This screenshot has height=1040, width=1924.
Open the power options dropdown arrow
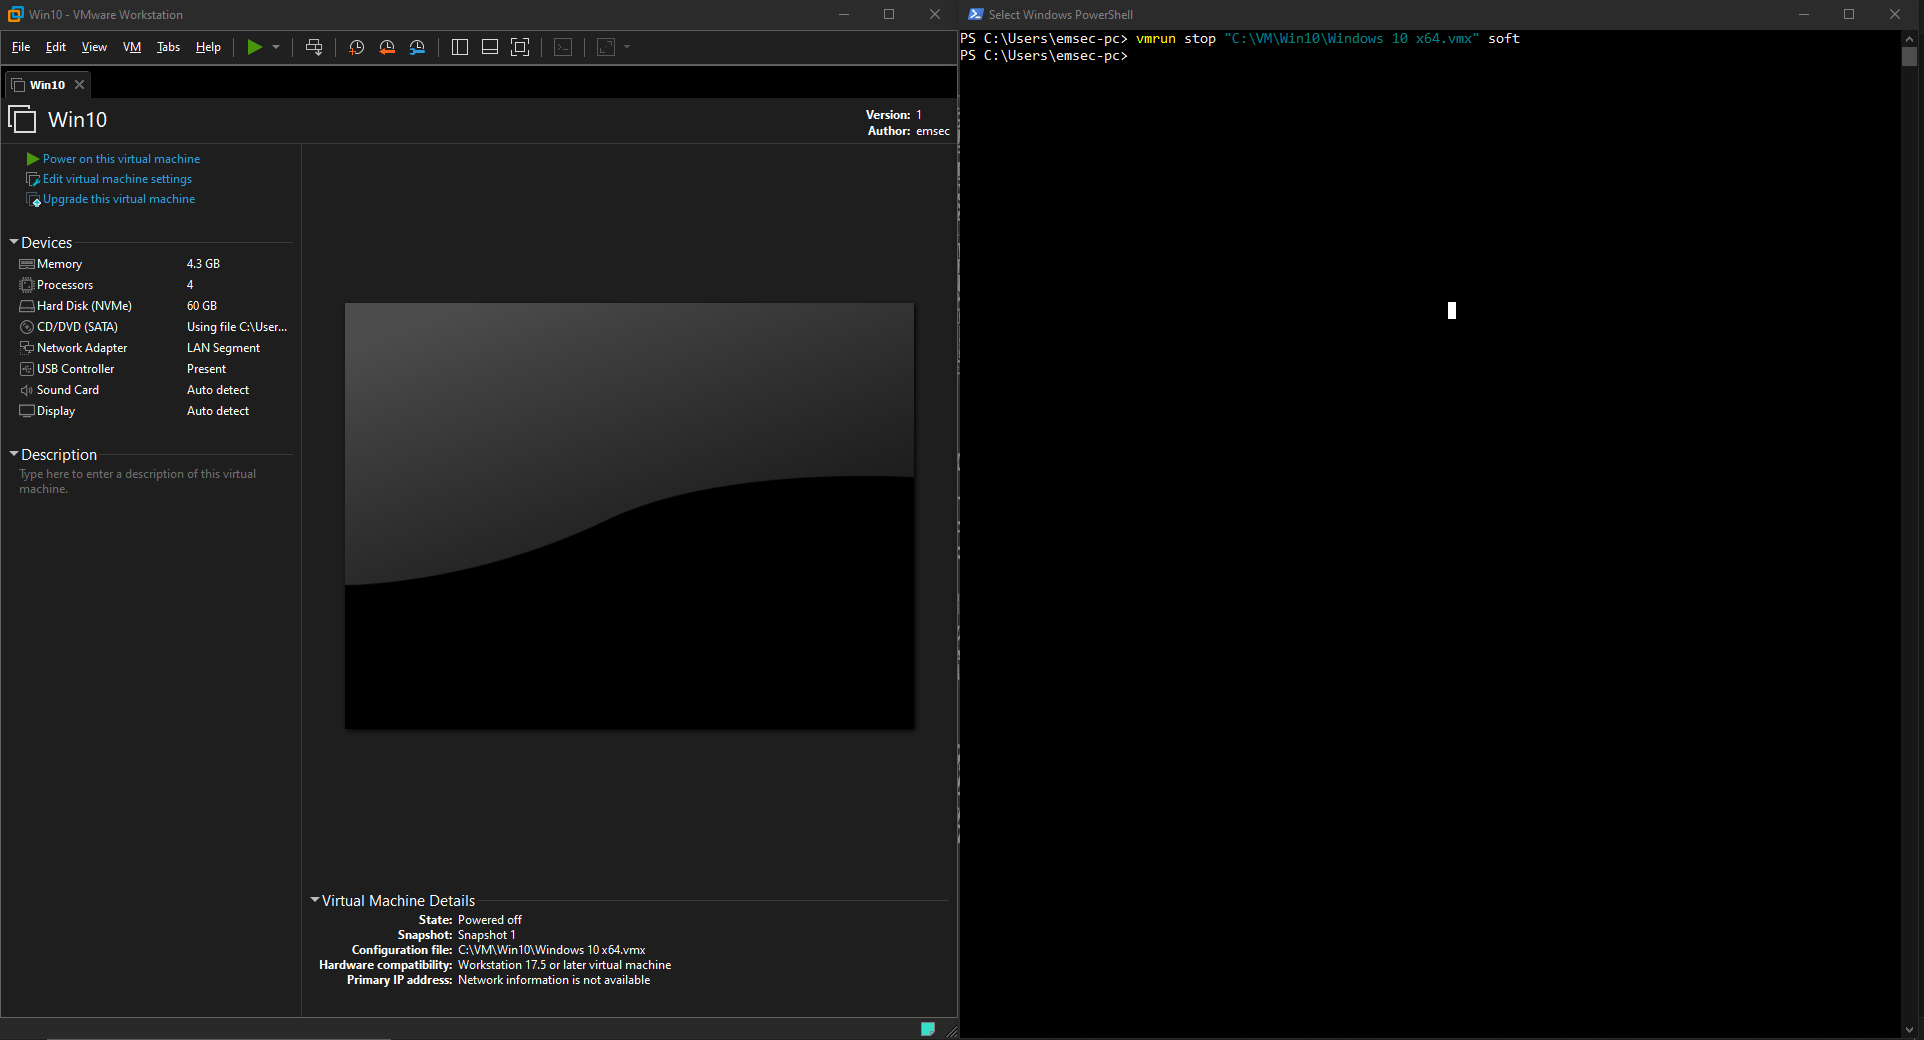[276, 47]
